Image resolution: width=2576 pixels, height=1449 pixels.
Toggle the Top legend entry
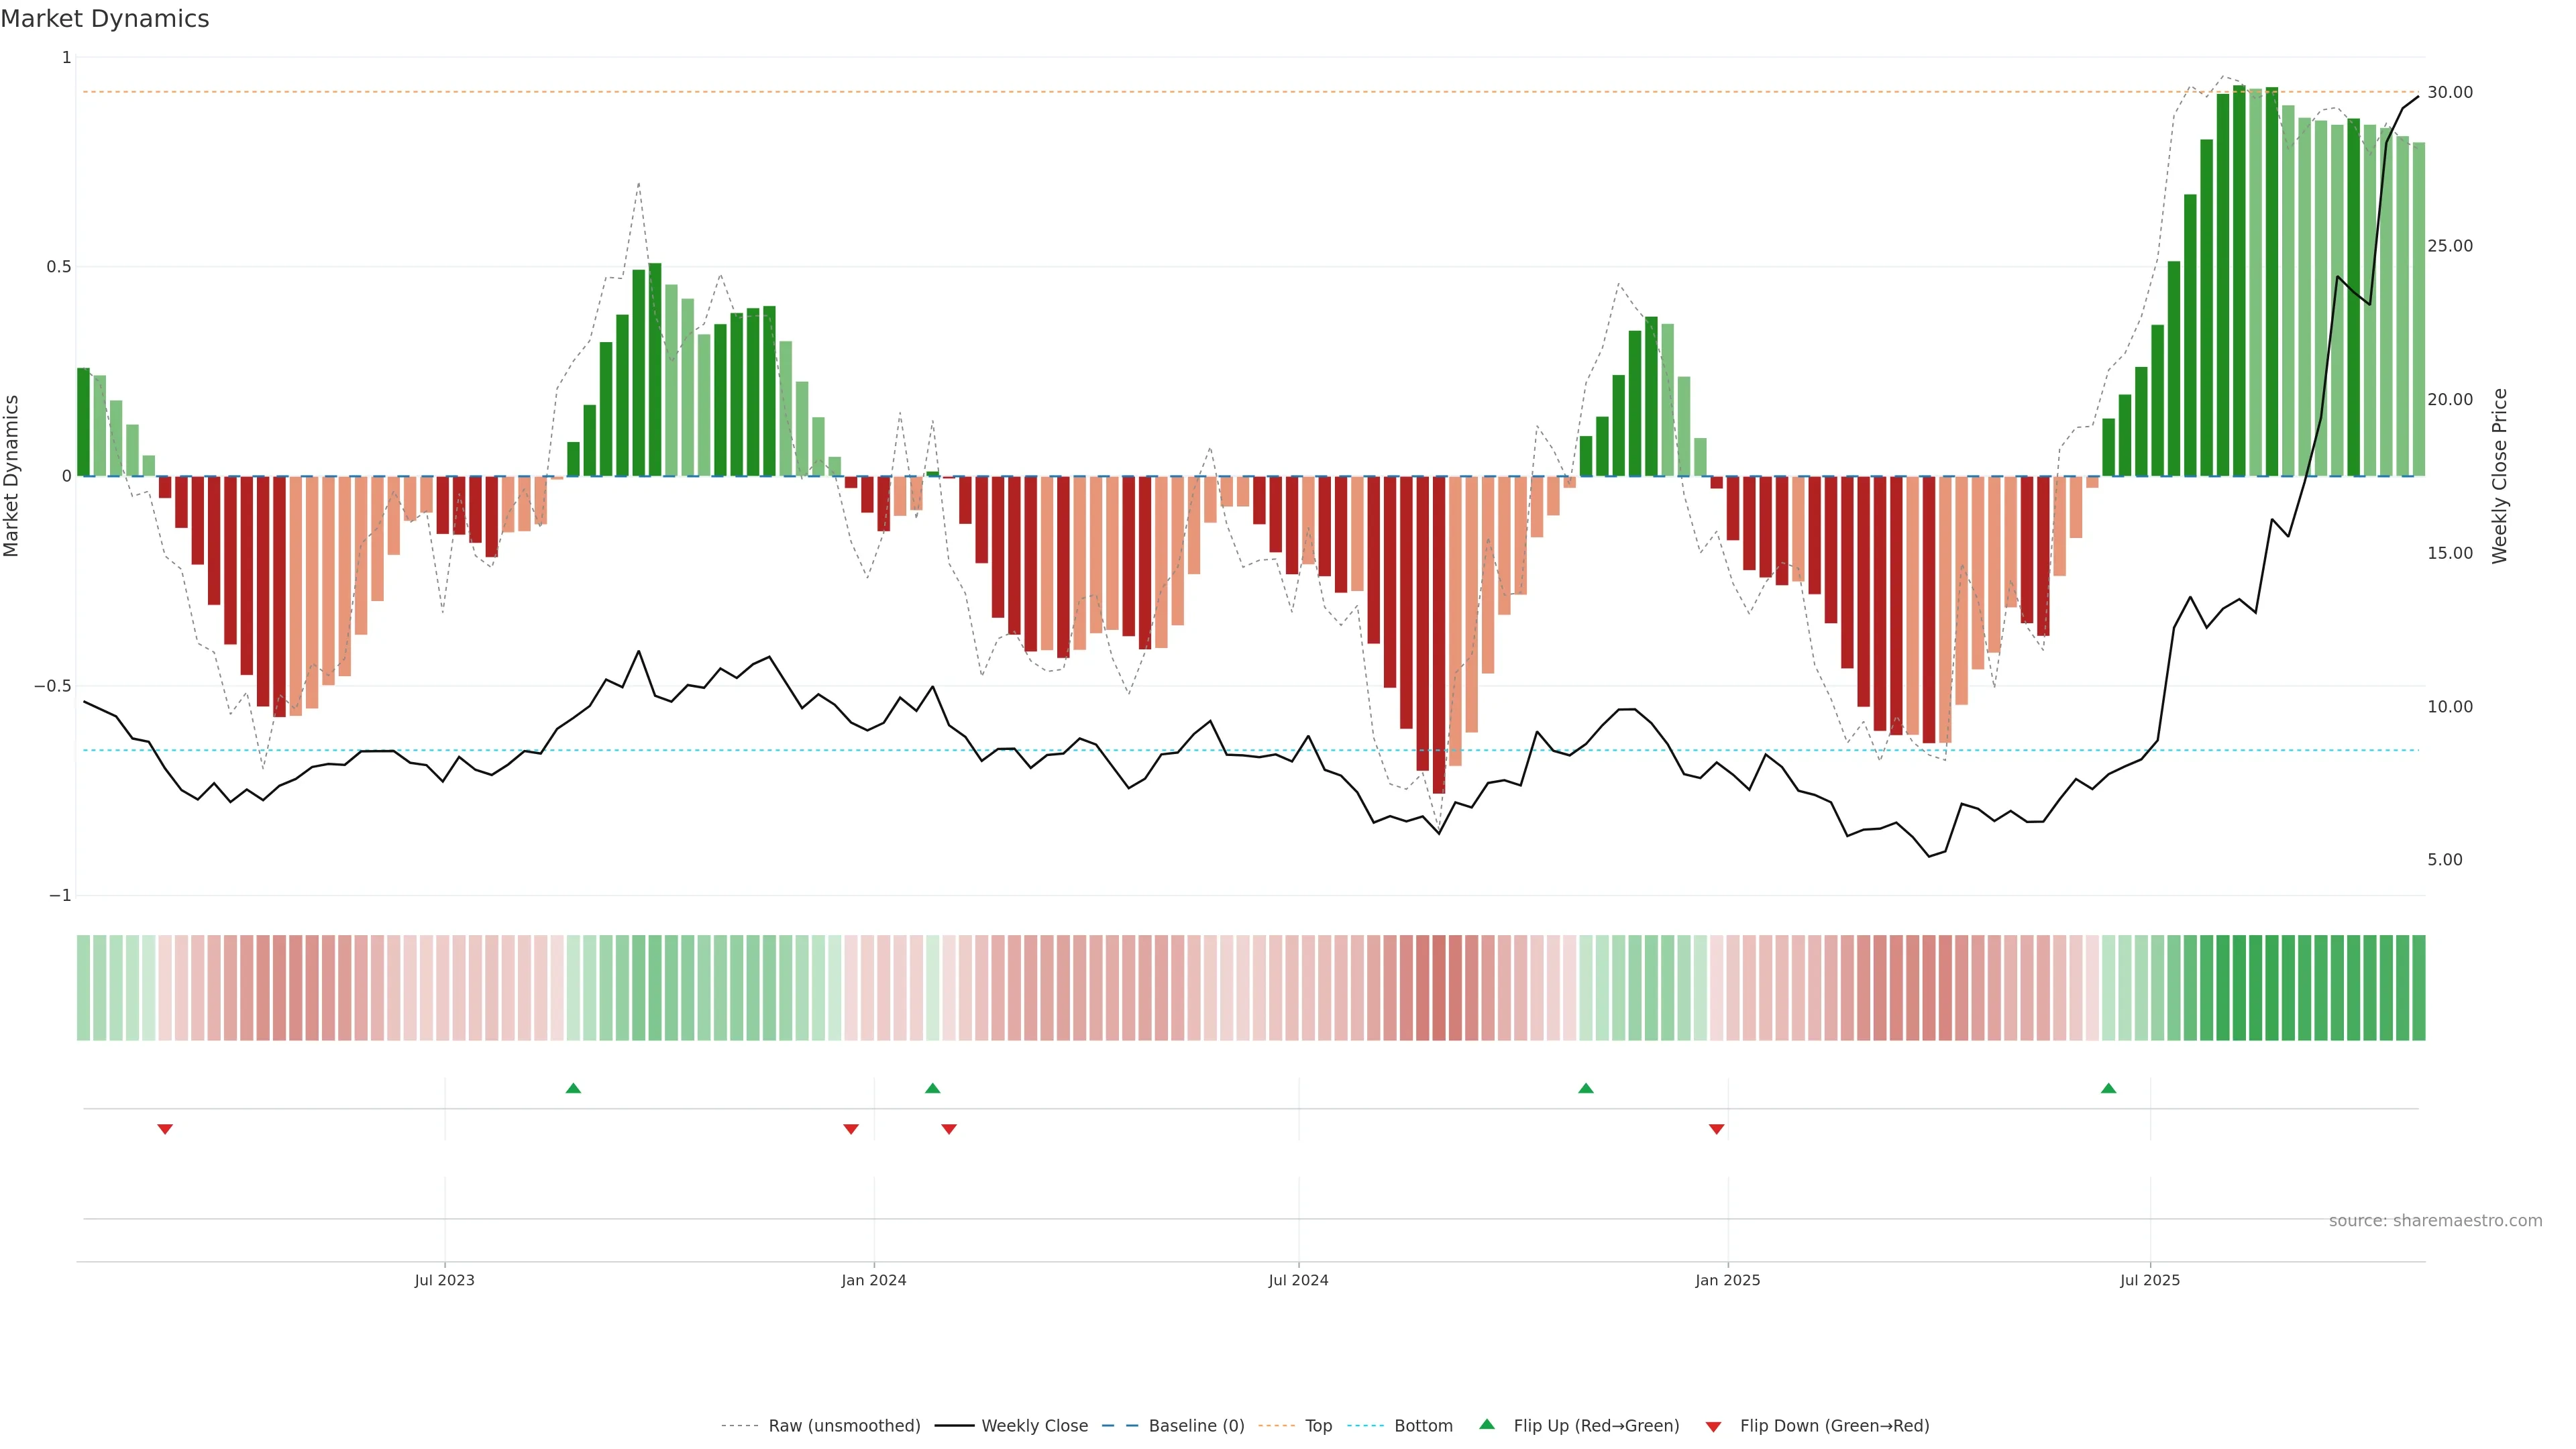pos(1318,1425)
